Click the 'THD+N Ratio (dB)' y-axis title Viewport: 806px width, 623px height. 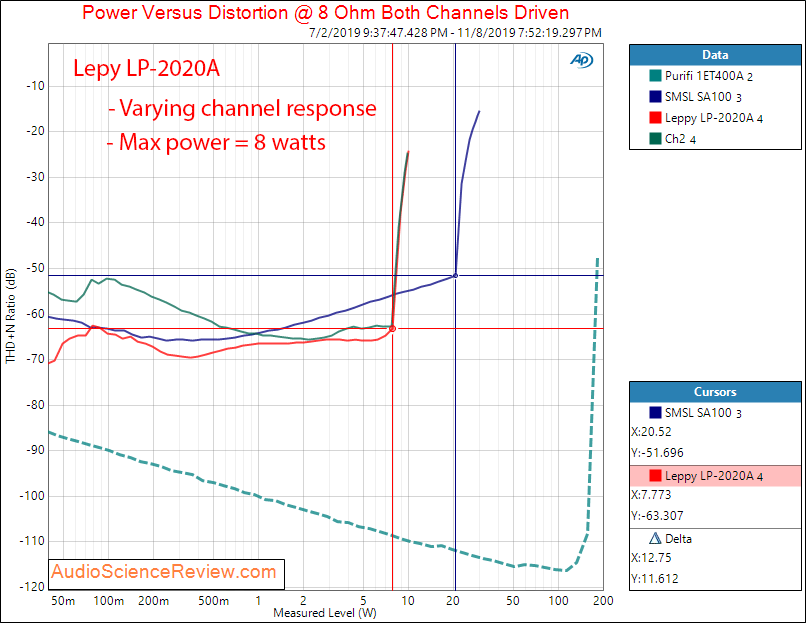click(11, 315)
